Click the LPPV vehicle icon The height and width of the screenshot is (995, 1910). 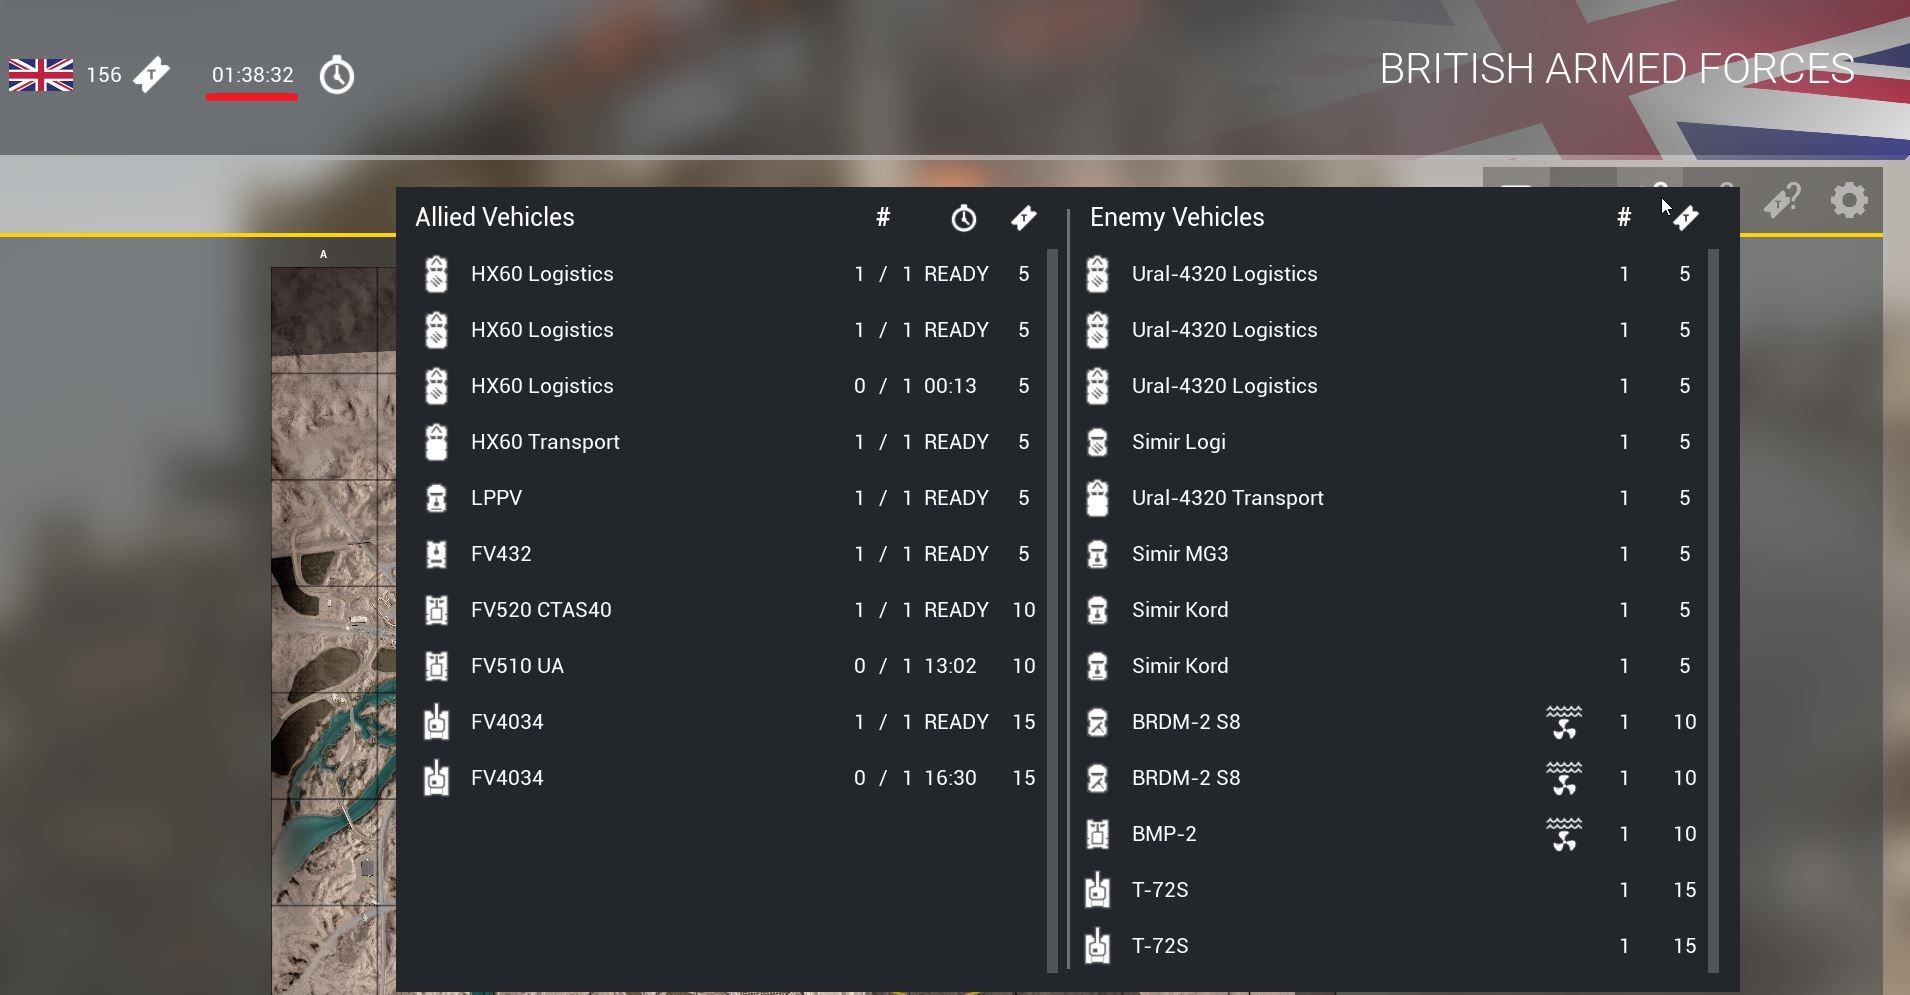pos(436,498)
